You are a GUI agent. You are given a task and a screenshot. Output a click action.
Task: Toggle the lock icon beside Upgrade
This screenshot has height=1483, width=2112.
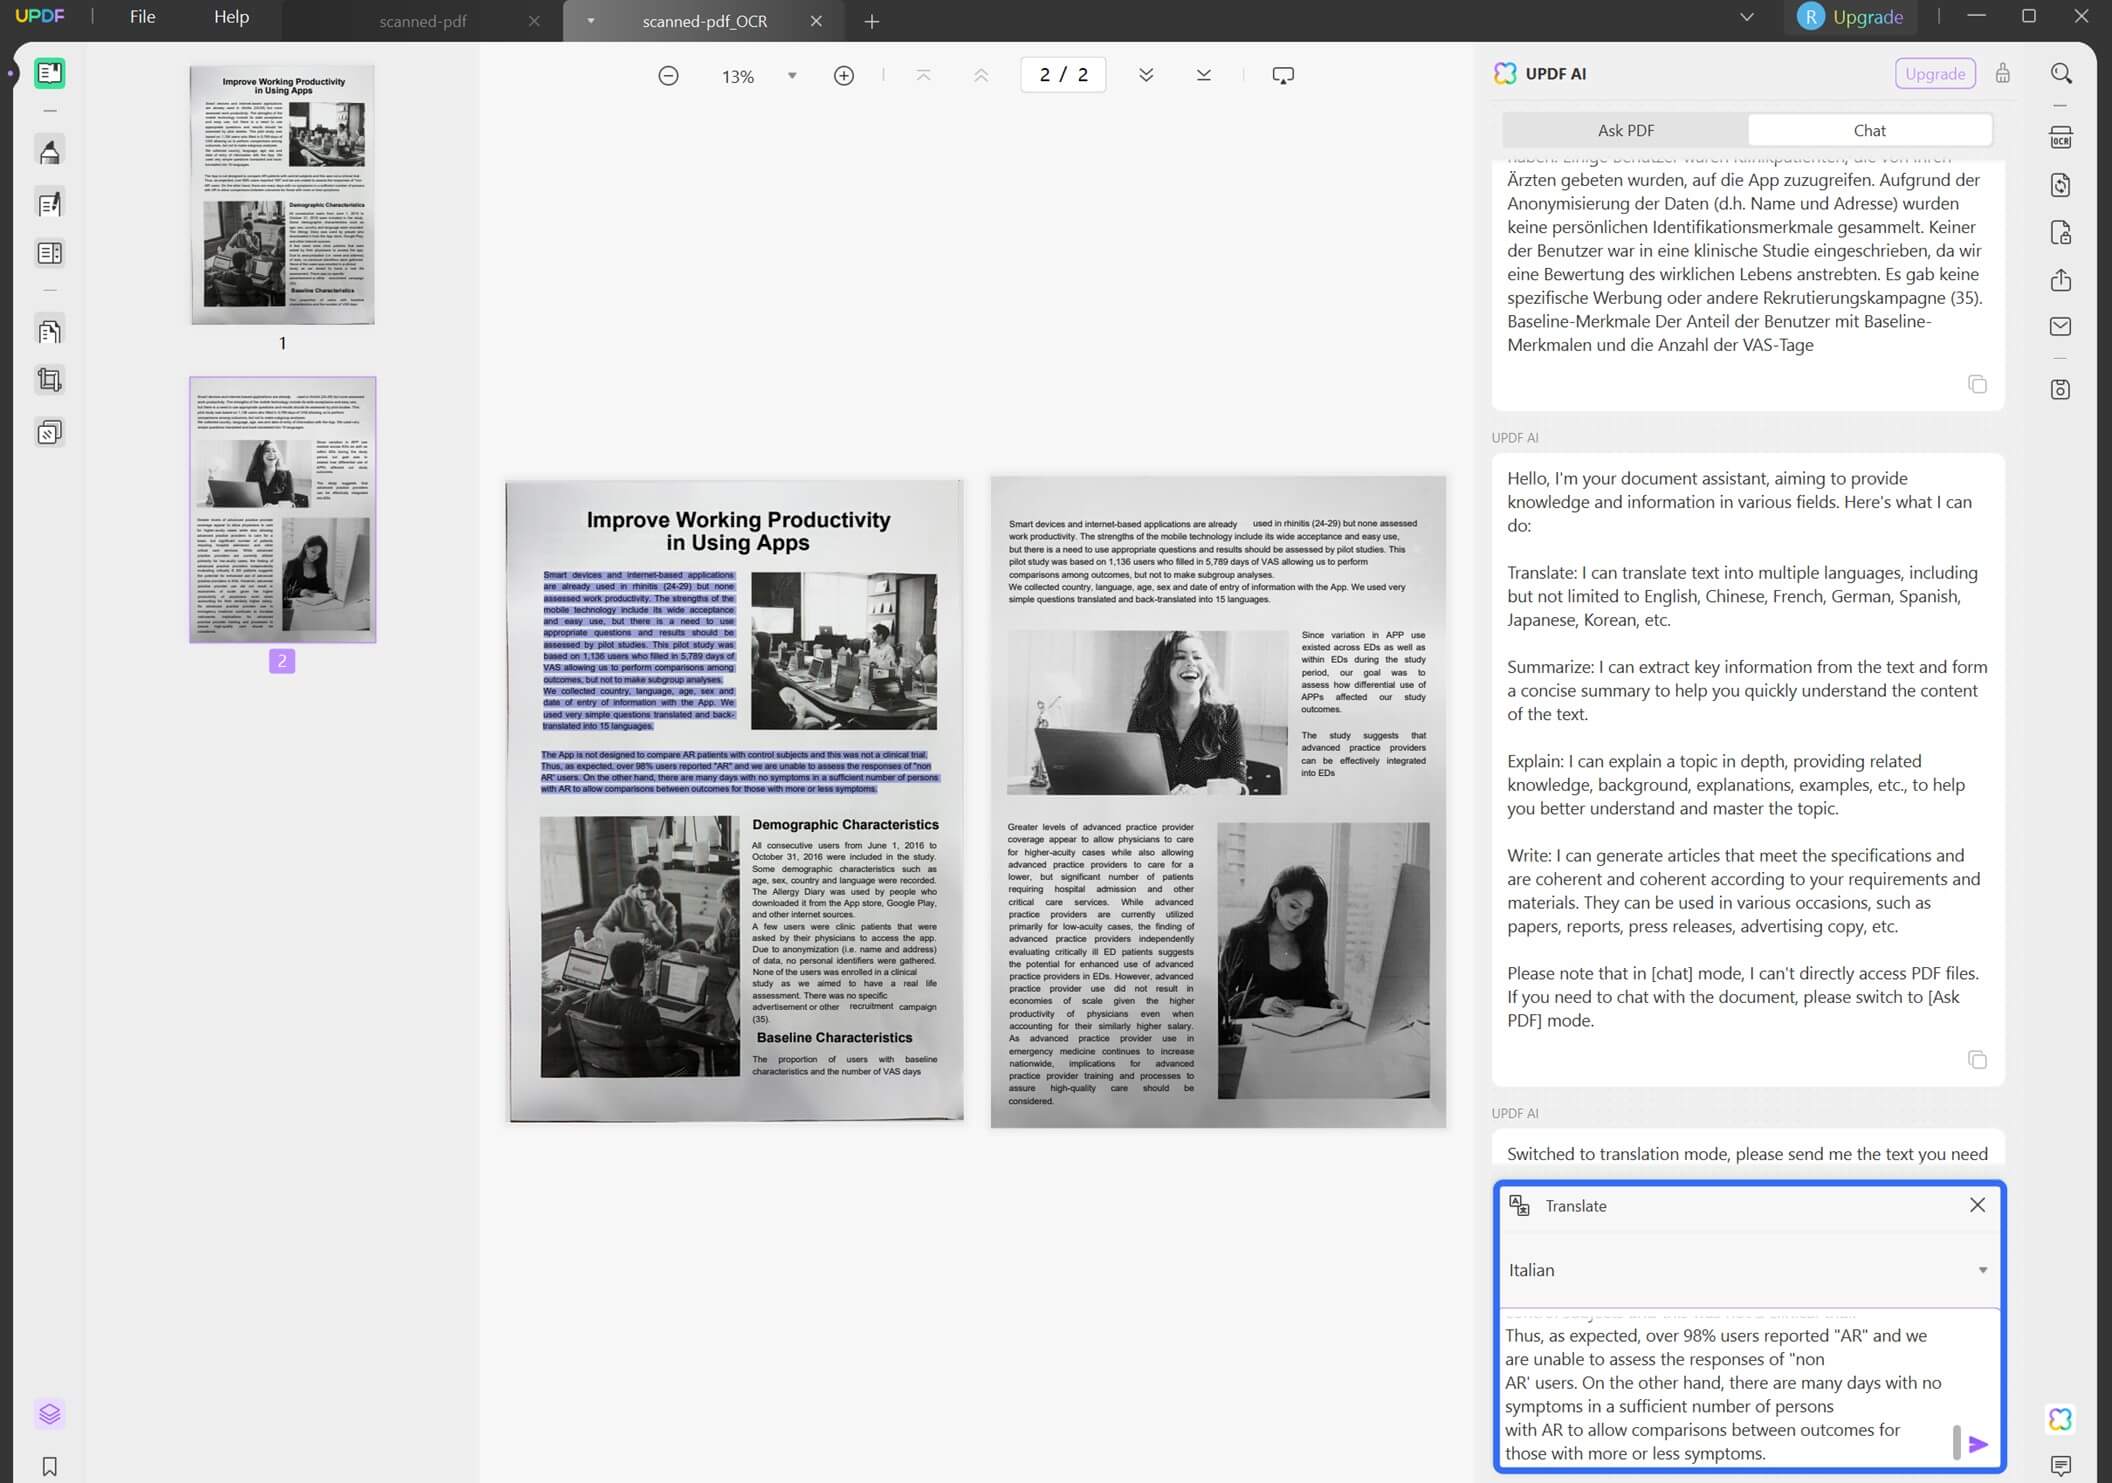[2002, 73]
